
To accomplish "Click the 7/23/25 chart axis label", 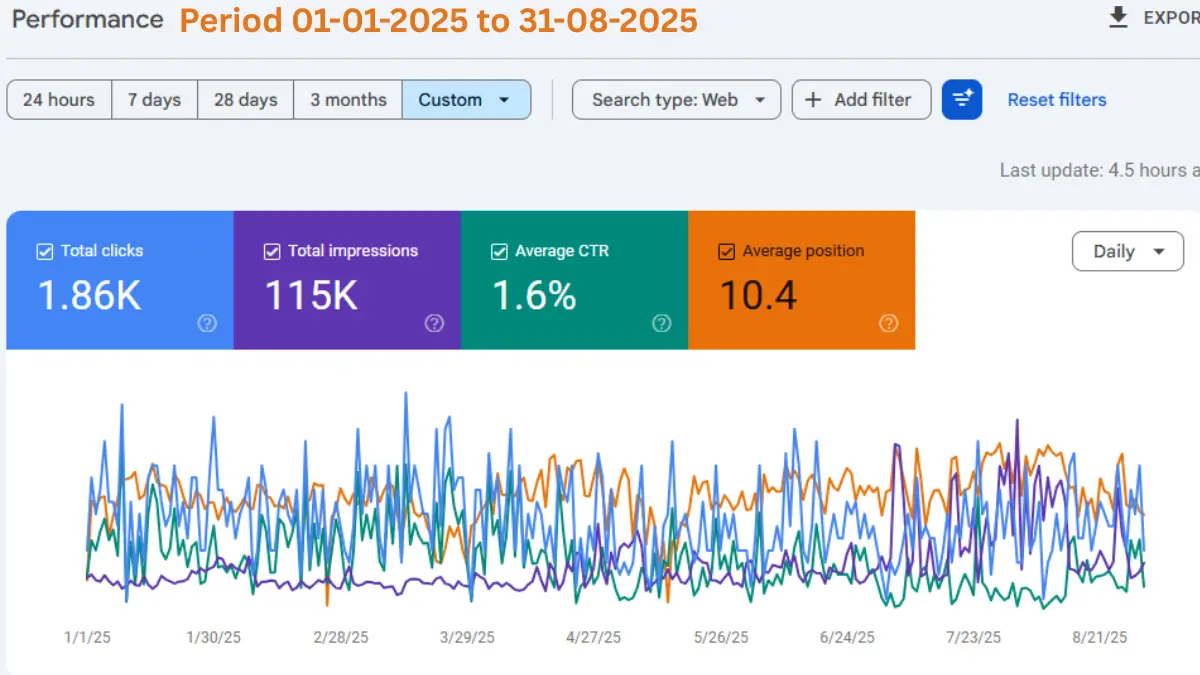I will pos(974,637).
